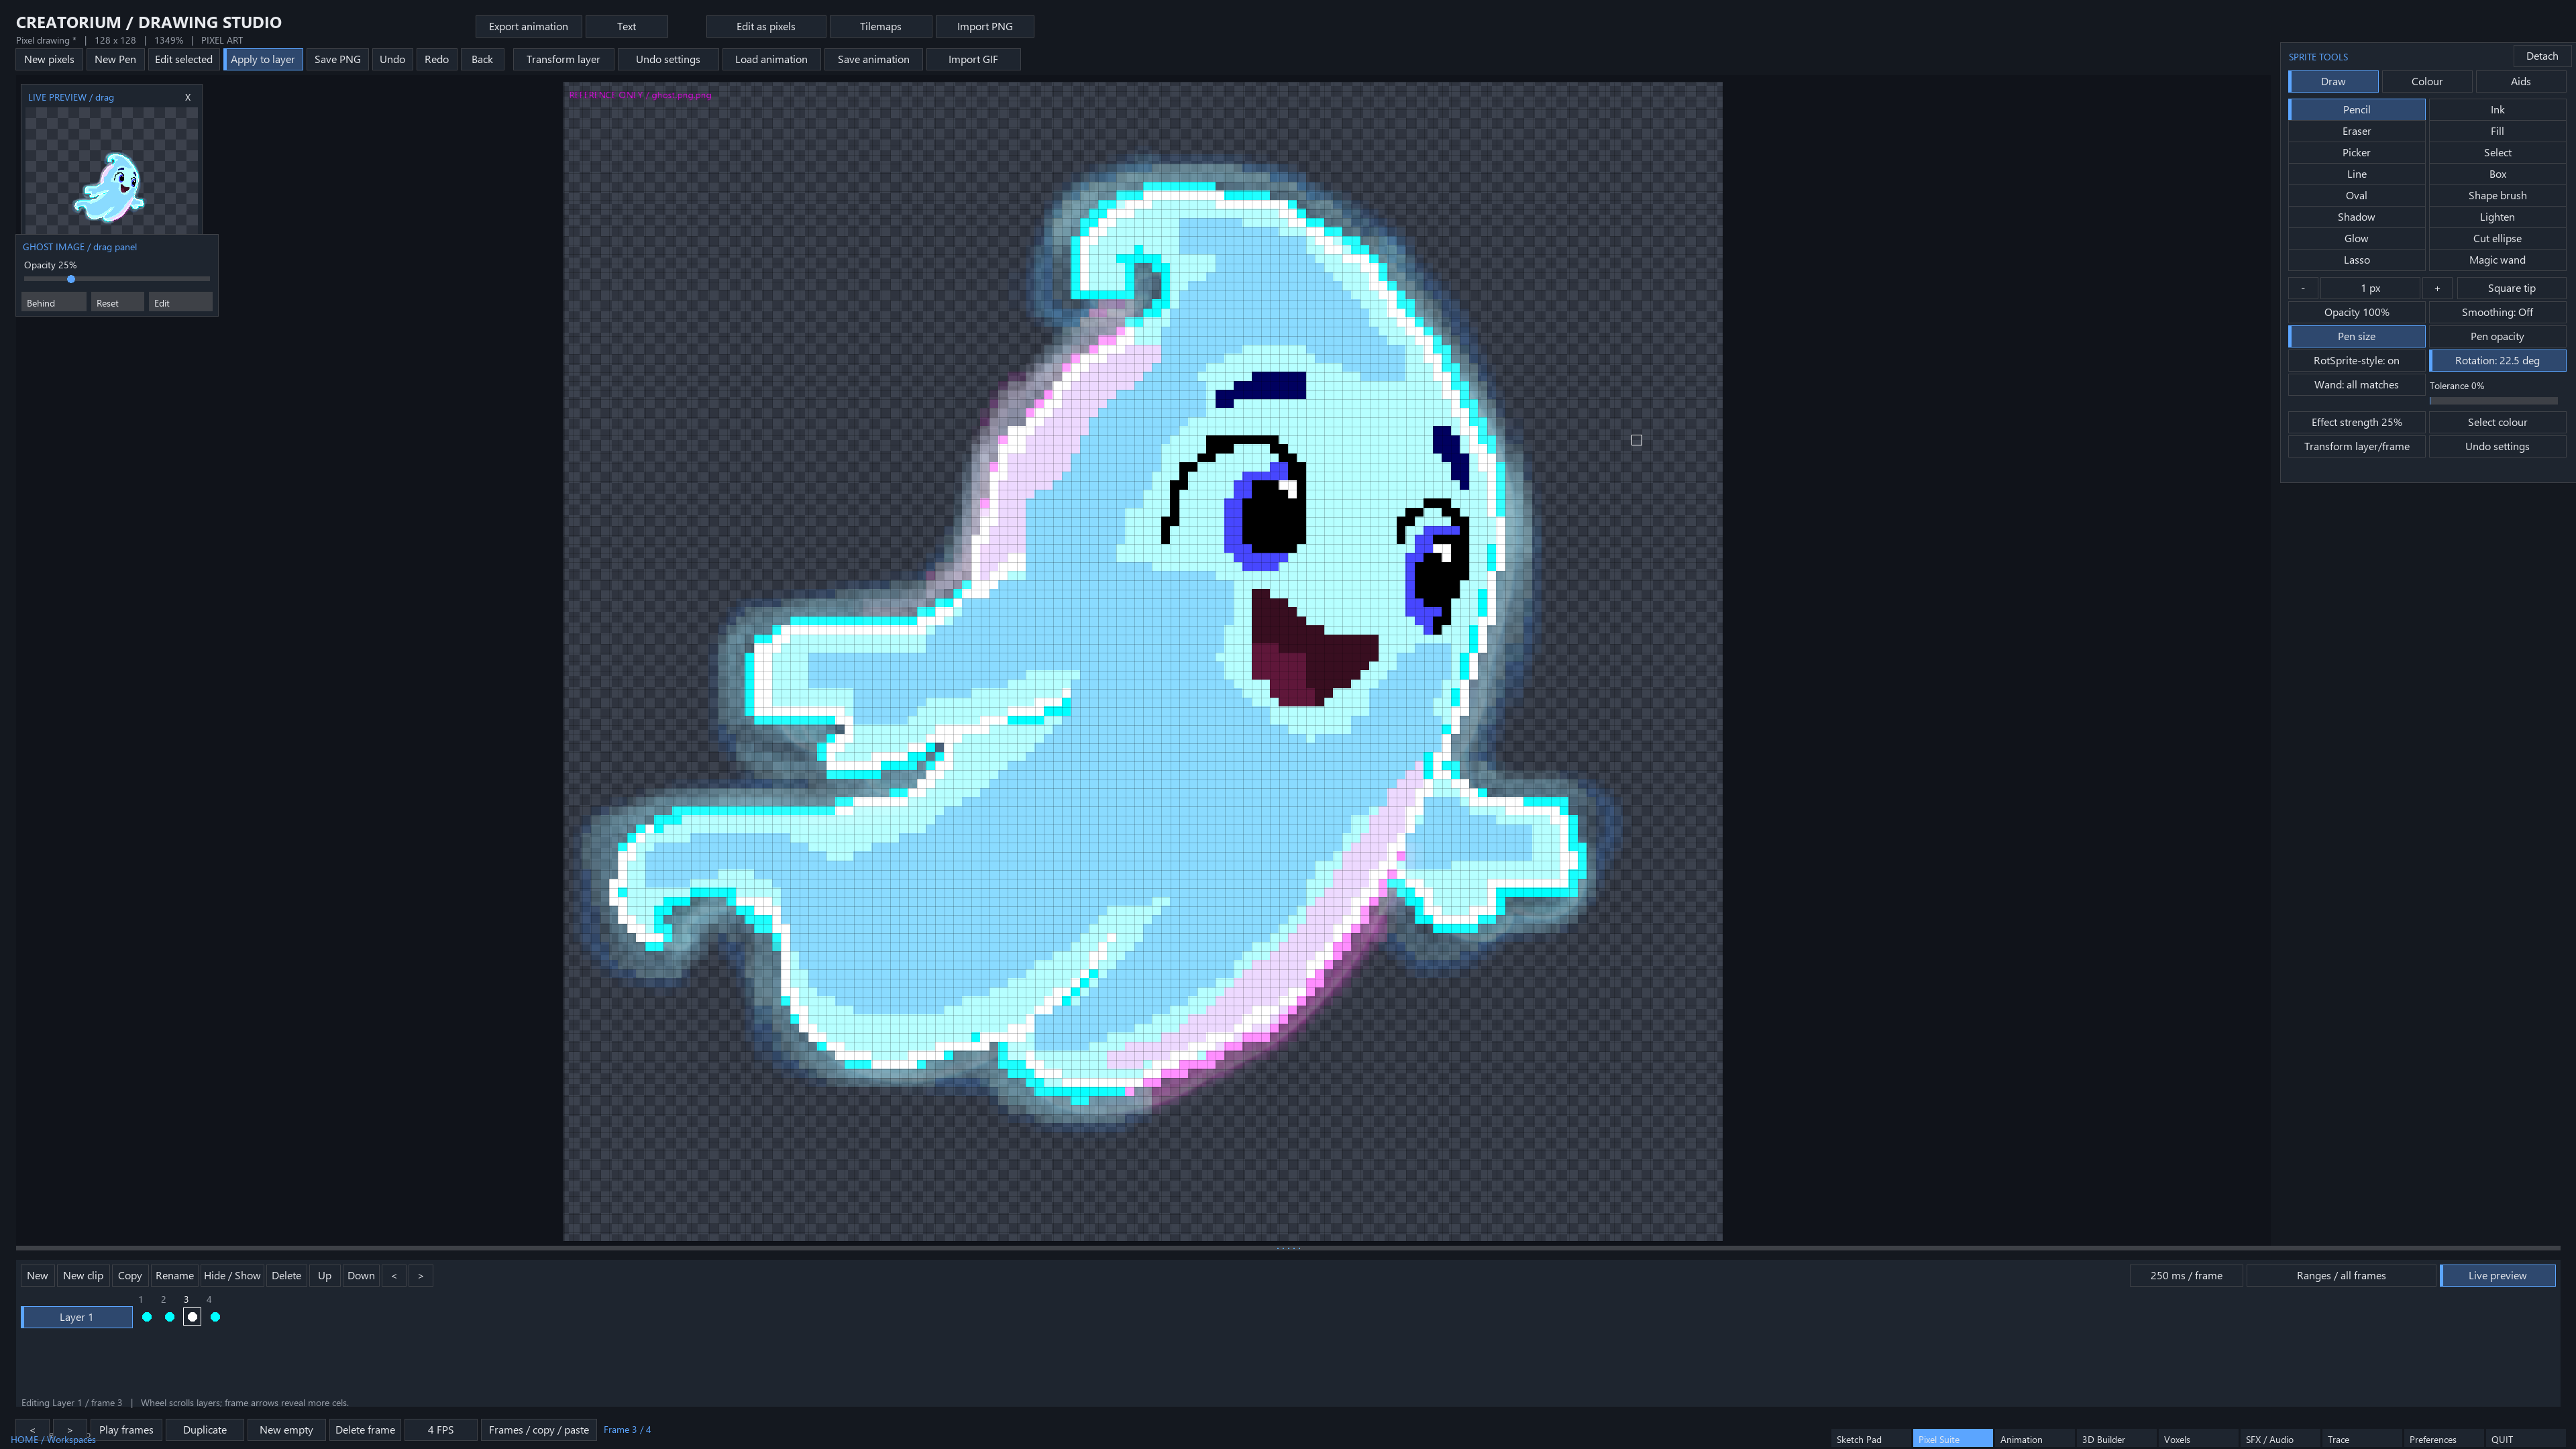Decrease brush size with minus button
The image size is (2576, 1449).
2303,288
